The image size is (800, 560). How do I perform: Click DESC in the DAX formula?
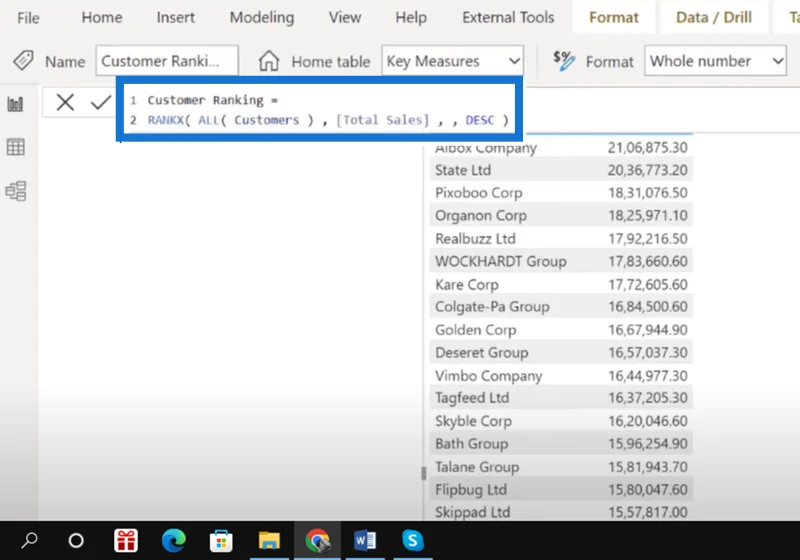pos(480,120)
